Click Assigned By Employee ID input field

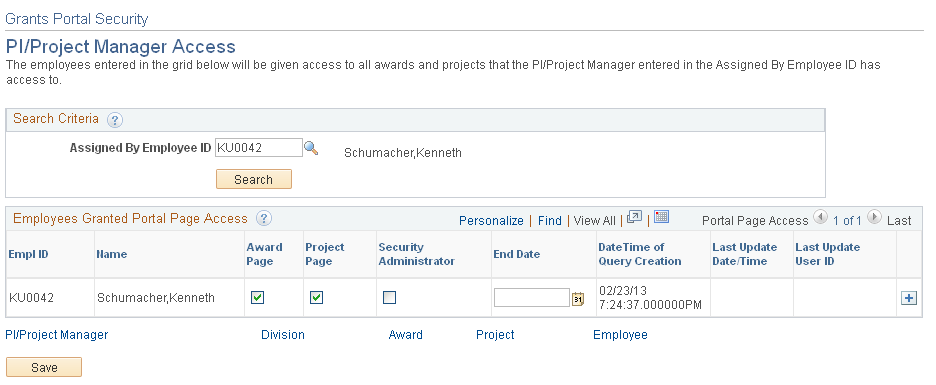click(258, 148)
